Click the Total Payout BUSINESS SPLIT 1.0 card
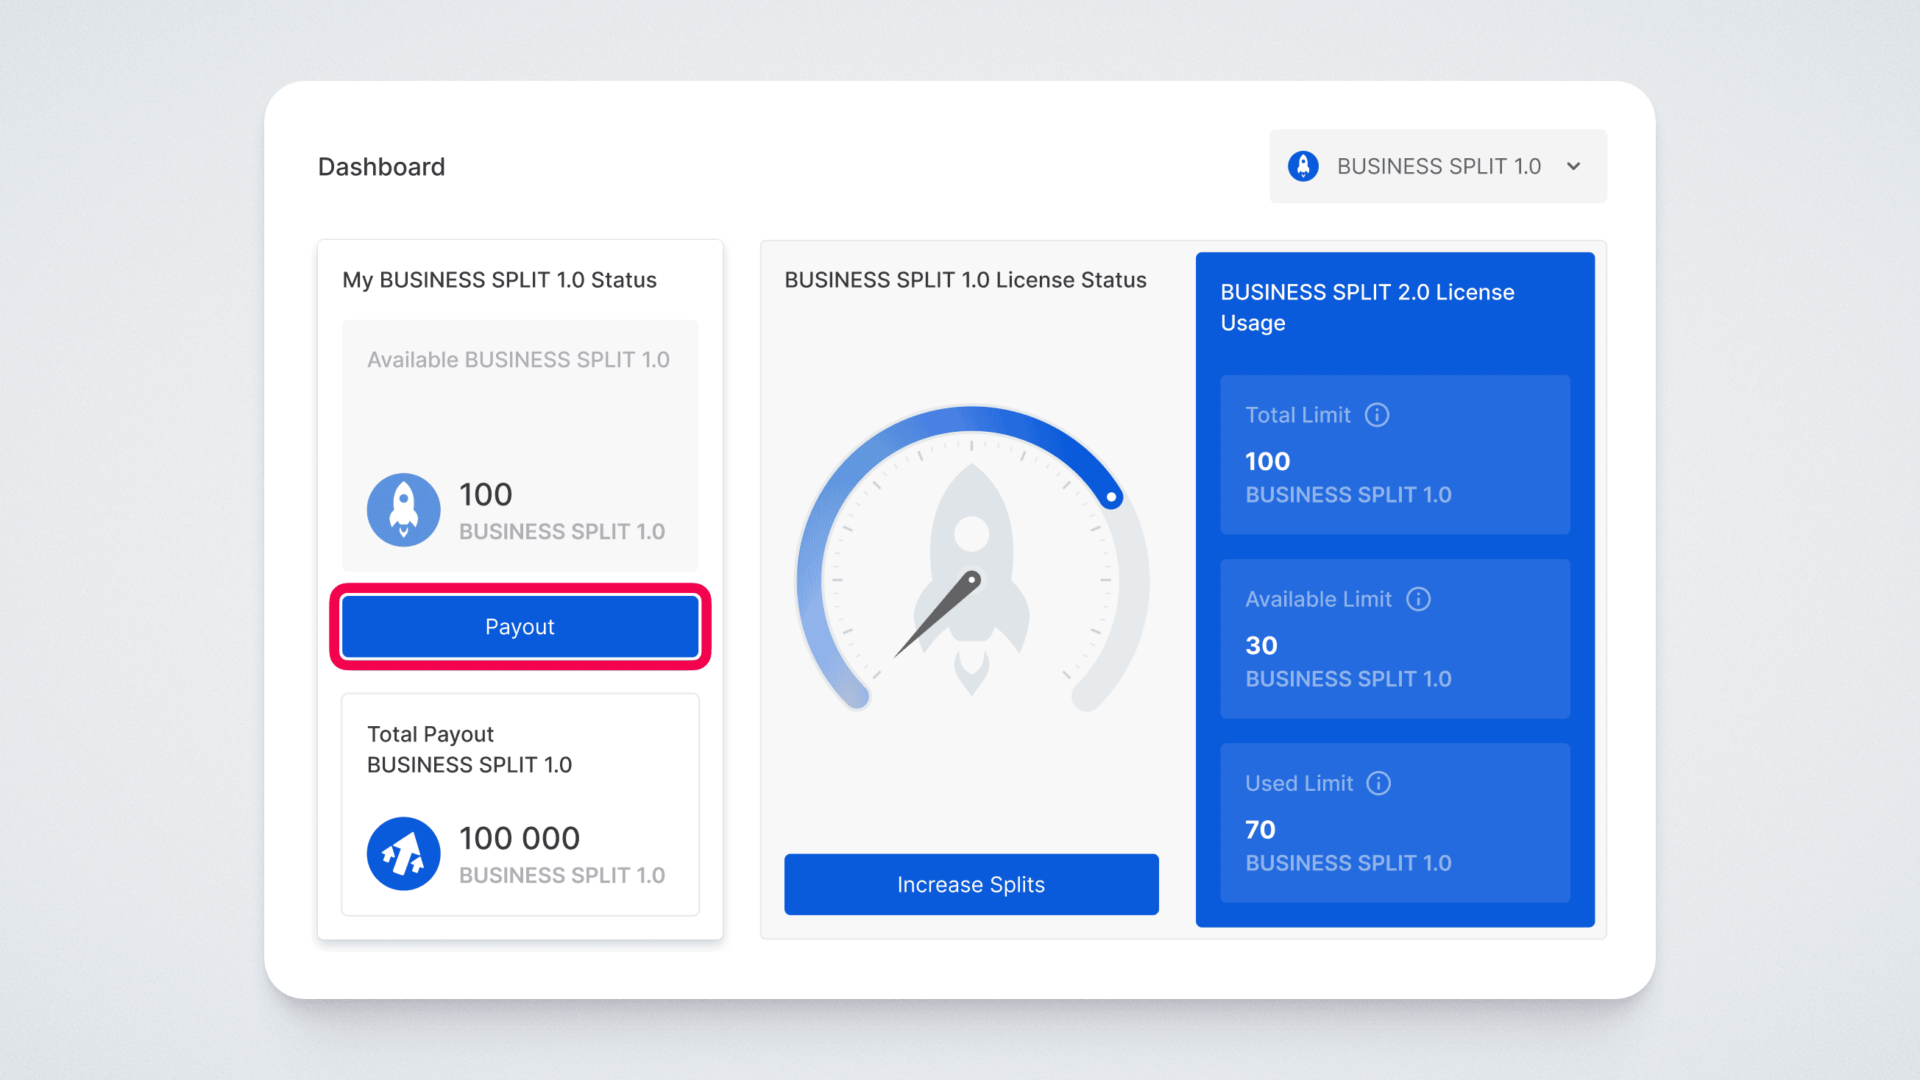 [x=520, y=804]
